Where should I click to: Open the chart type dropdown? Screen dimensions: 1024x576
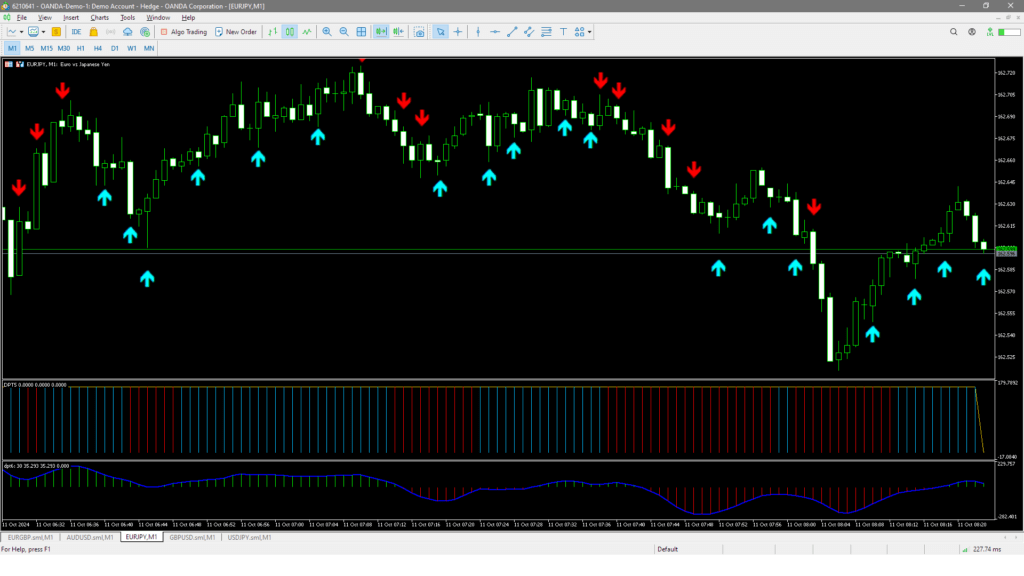(x=19, y=32)
